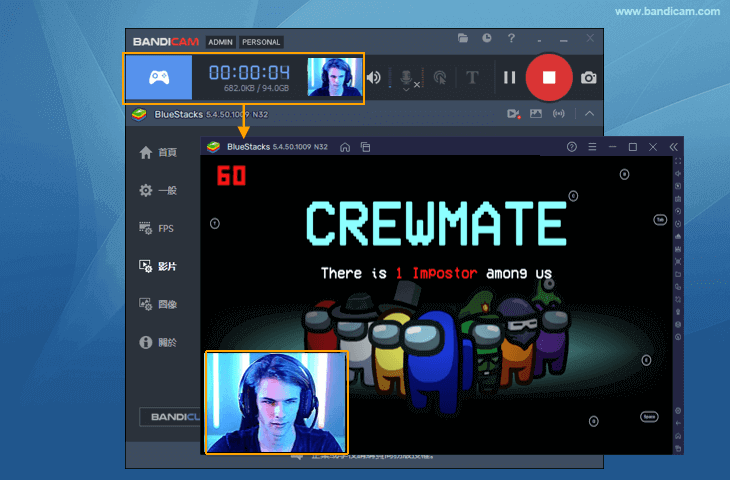Open the 首頁 home tab
730x480 pixels.
click(x=158, y=152)
